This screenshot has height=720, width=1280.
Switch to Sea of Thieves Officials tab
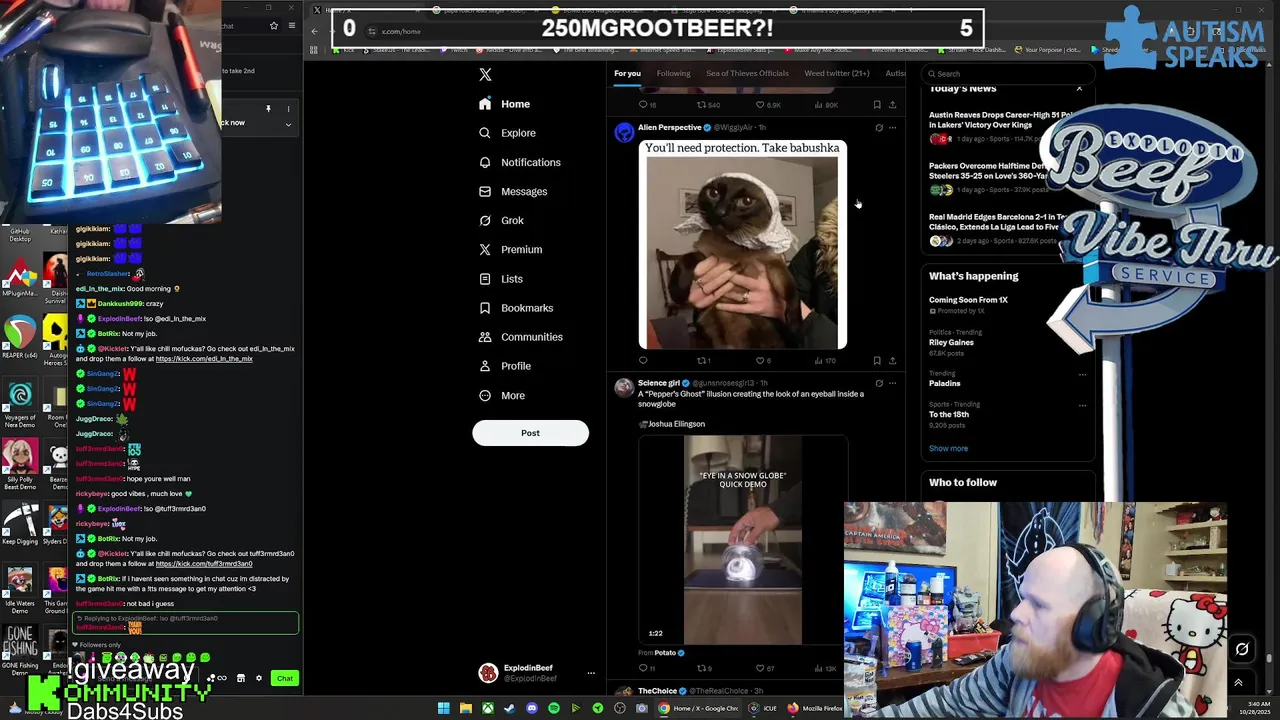747,73
